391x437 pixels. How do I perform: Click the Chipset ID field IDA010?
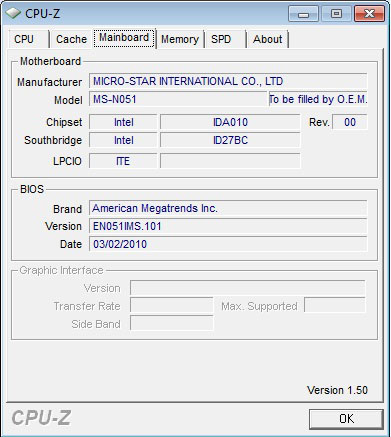(x=230, y=122)
